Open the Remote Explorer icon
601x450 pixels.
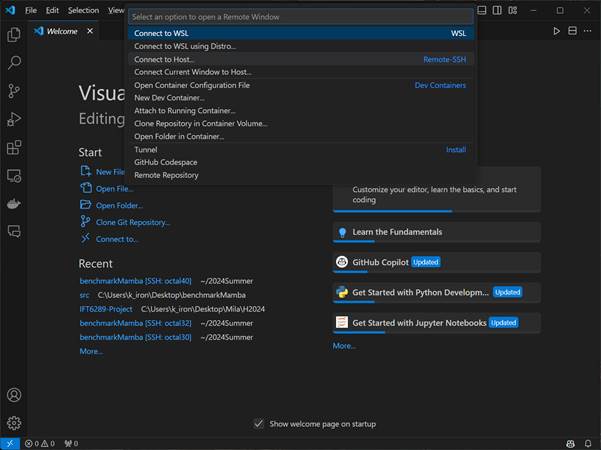[14, 176]
